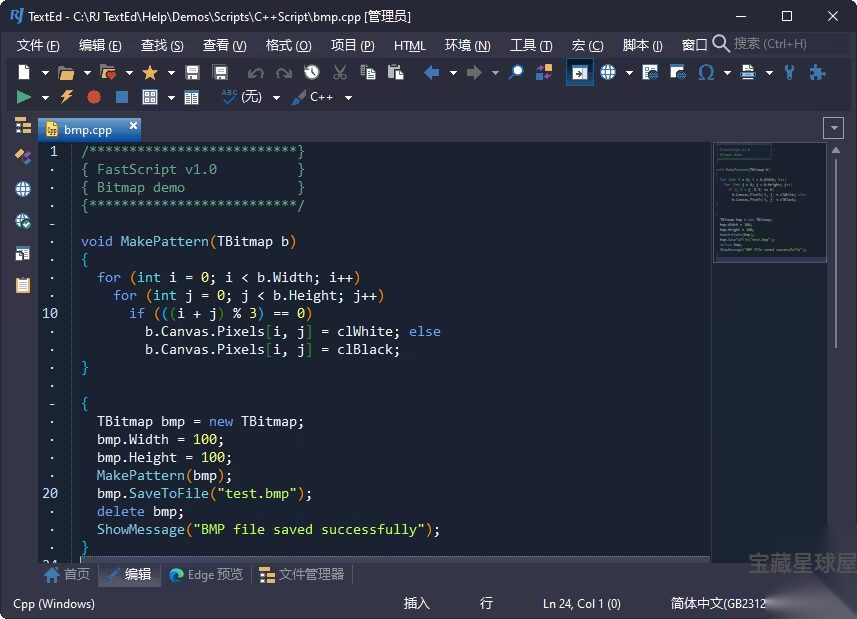
Task: Switch to the 文件管理器 tab
Action: click(301, 574)
